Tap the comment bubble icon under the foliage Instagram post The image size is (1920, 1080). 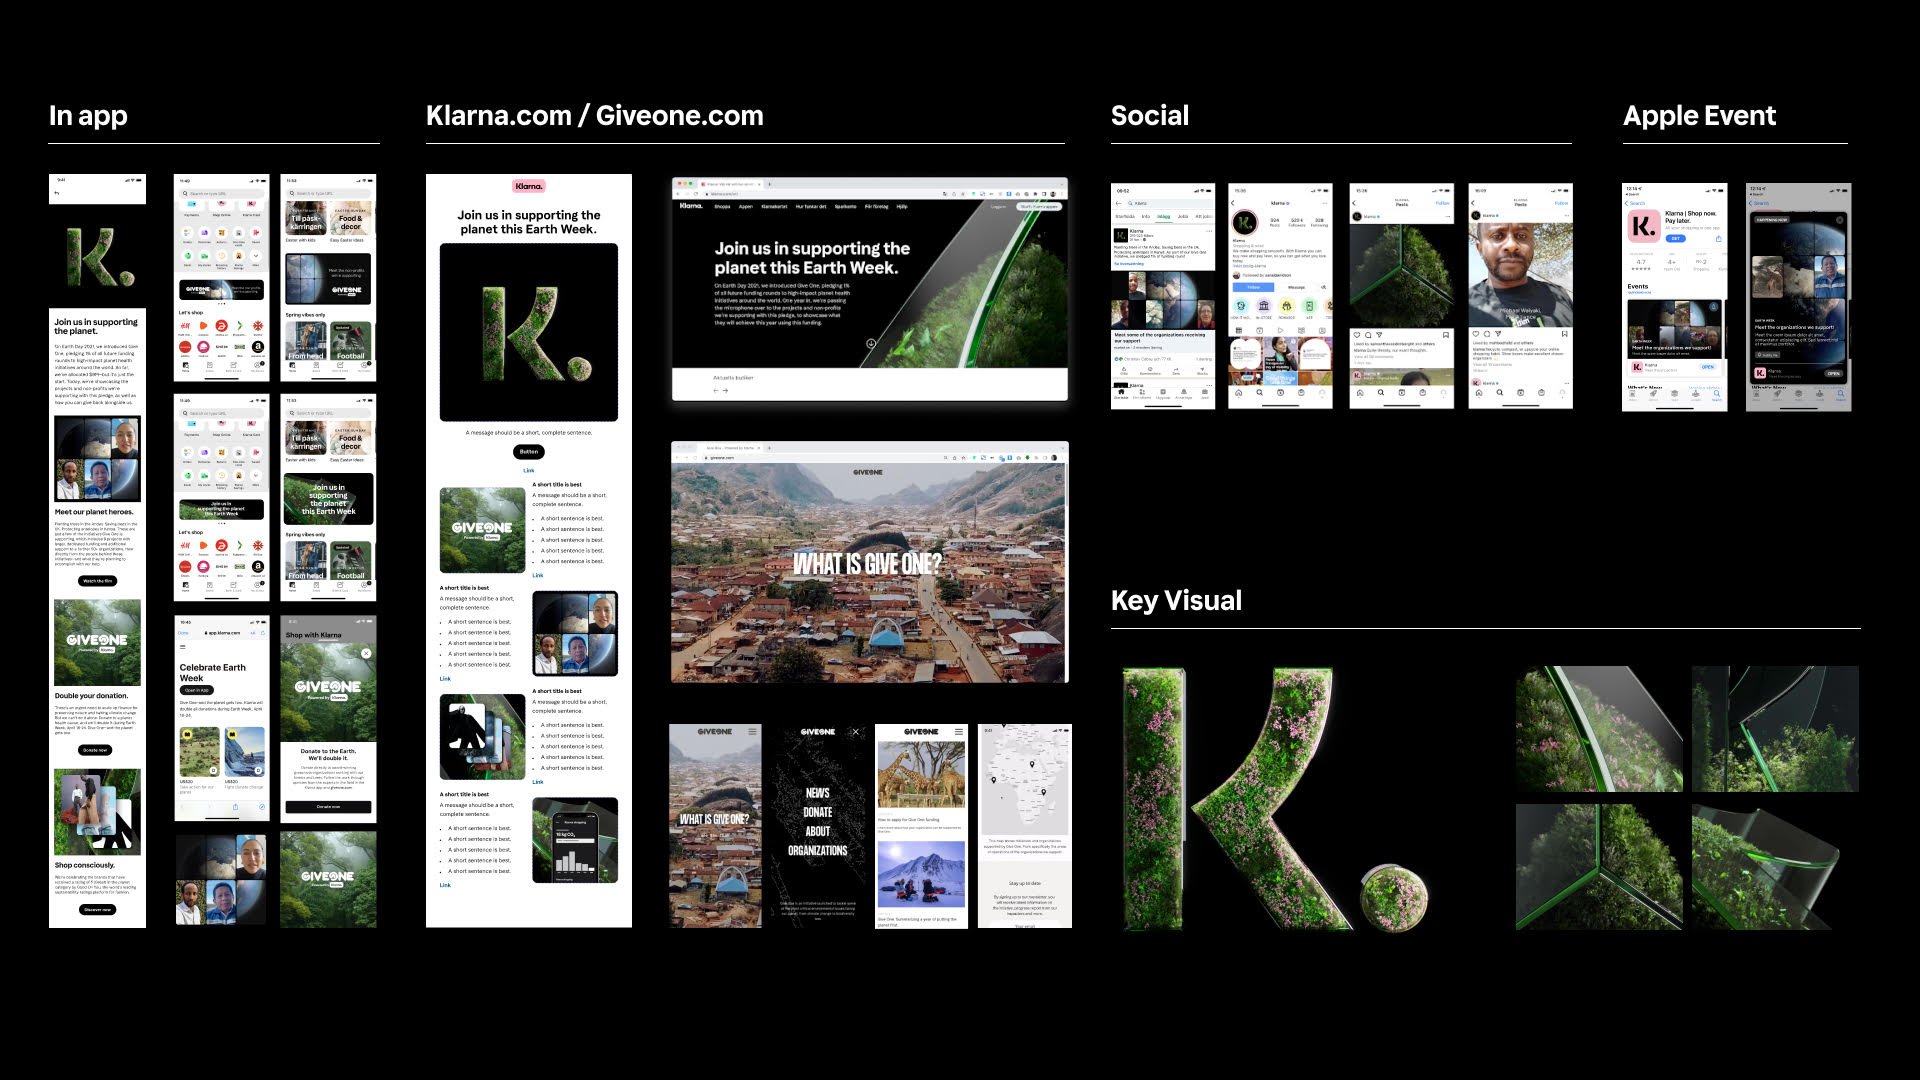(1366, 335)
